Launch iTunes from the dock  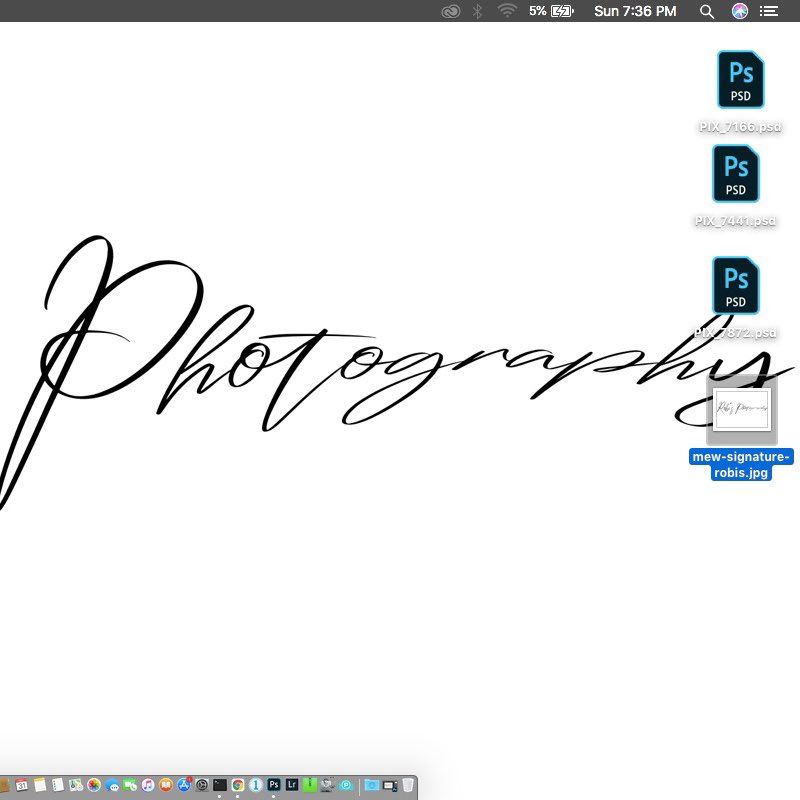pos(147,786)
